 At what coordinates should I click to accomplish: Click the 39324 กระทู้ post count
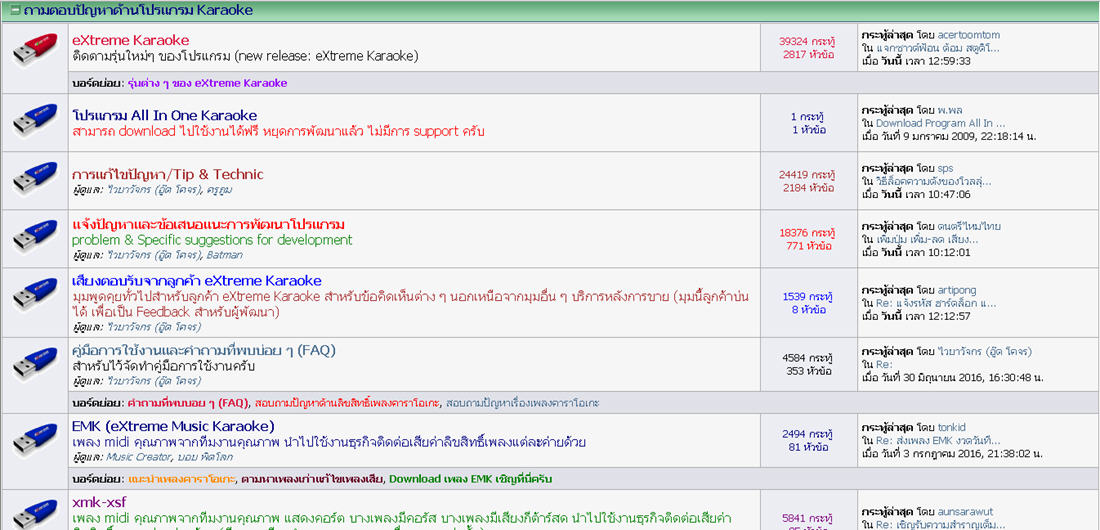[x=807, y=41]
